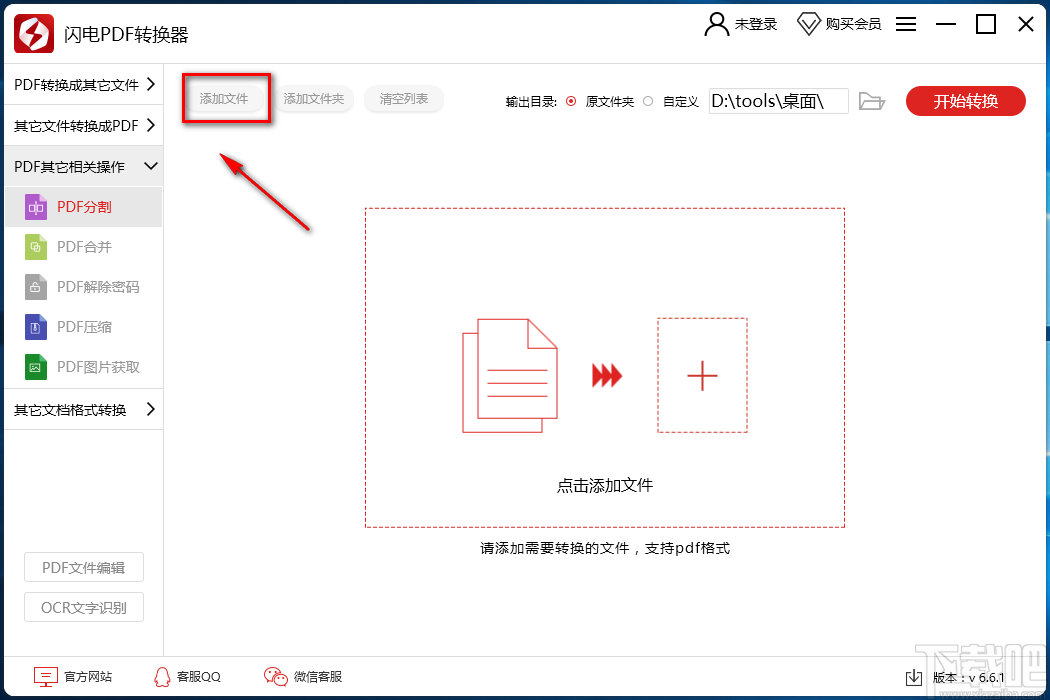Screen dimensions: 1050x700
Task: Click the 客服QQ support icon
Action: point(161,677)
